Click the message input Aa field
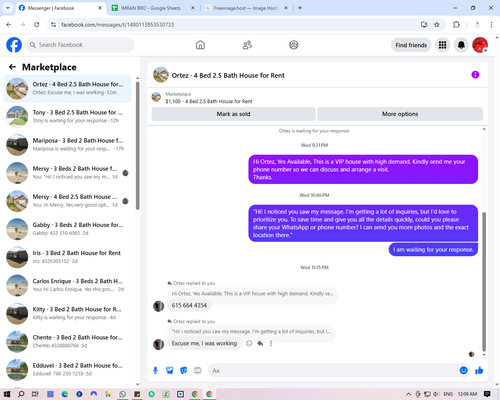This screenshot has height=400, width=500. click(x=332, y=370)
